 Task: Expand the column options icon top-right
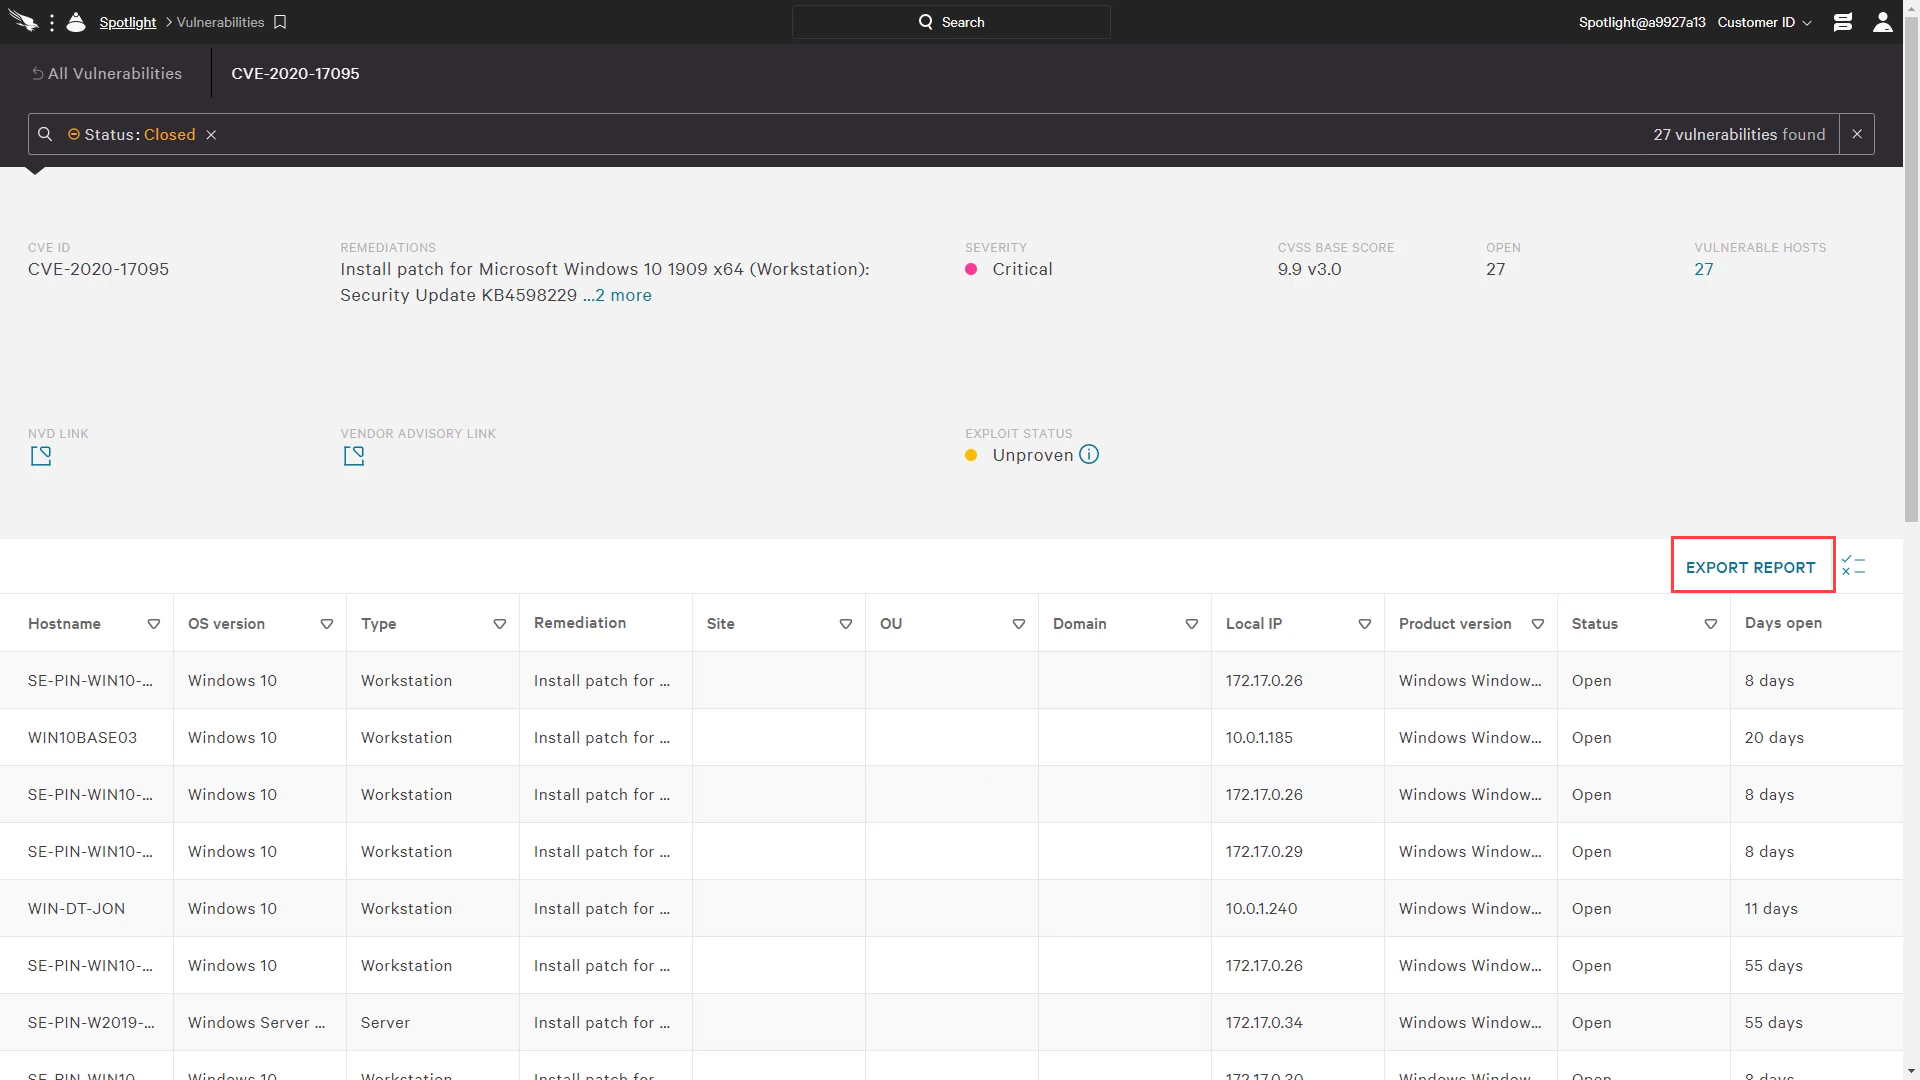pos(1855,566)
